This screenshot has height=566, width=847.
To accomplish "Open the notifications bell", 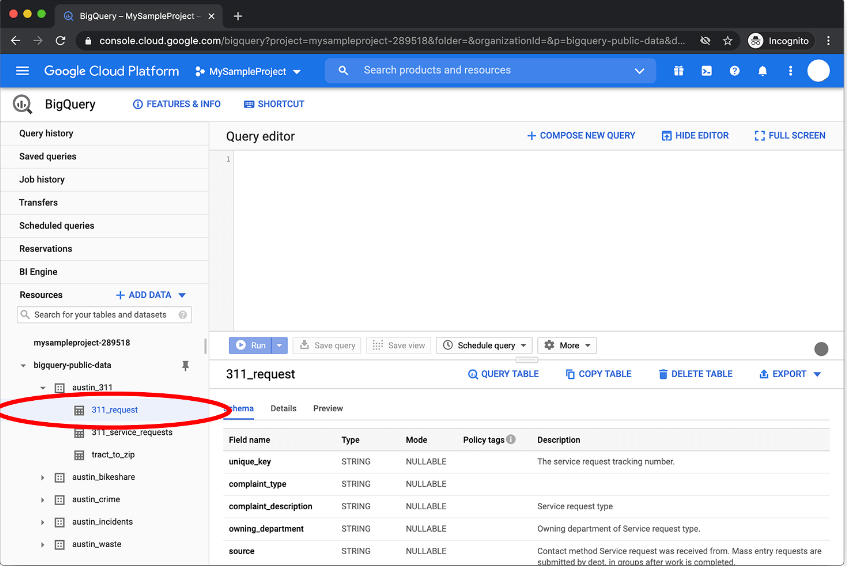I will click(762, 71).
